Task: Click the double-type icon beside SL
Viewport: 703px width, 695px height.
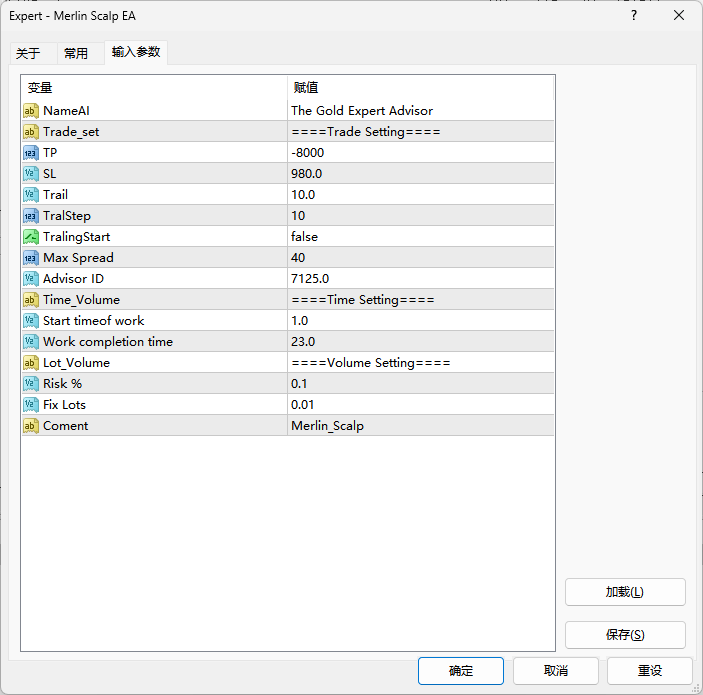Action: click(31, 174)
